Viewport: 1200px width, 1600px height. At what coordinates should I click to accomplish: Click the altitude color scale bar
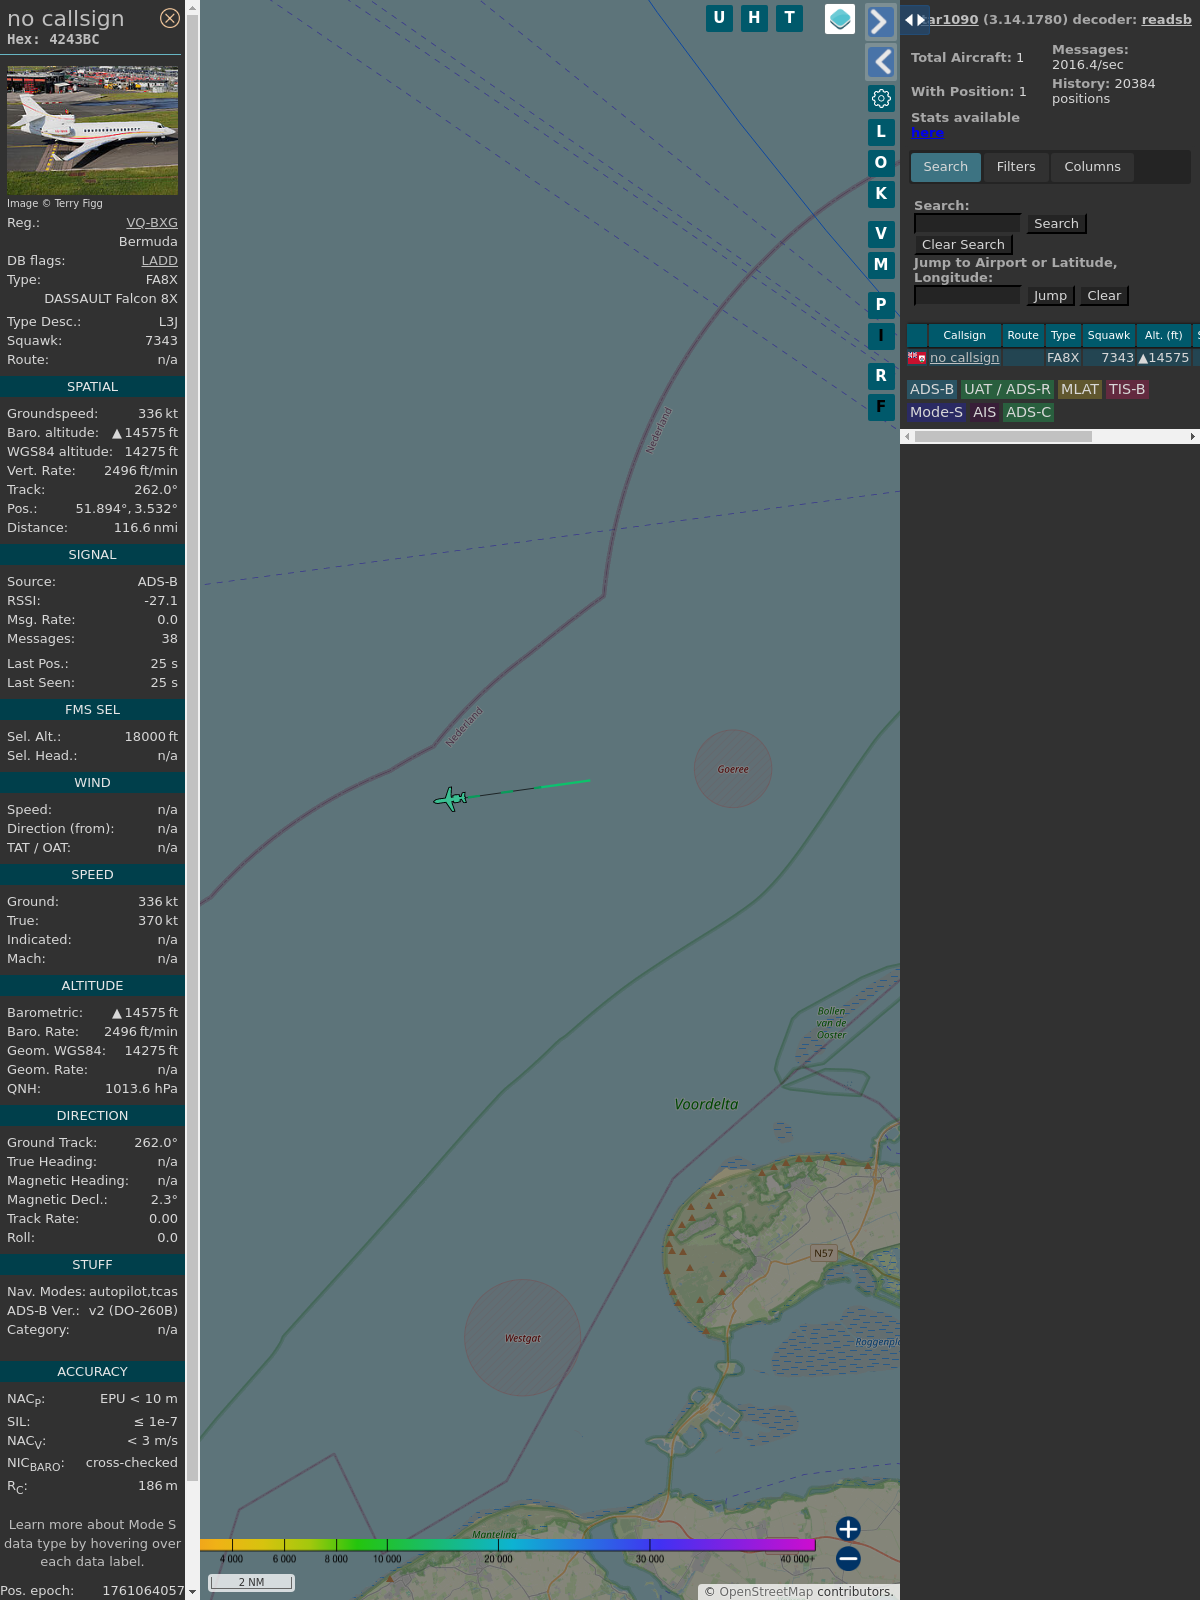tap(508, 1545)
